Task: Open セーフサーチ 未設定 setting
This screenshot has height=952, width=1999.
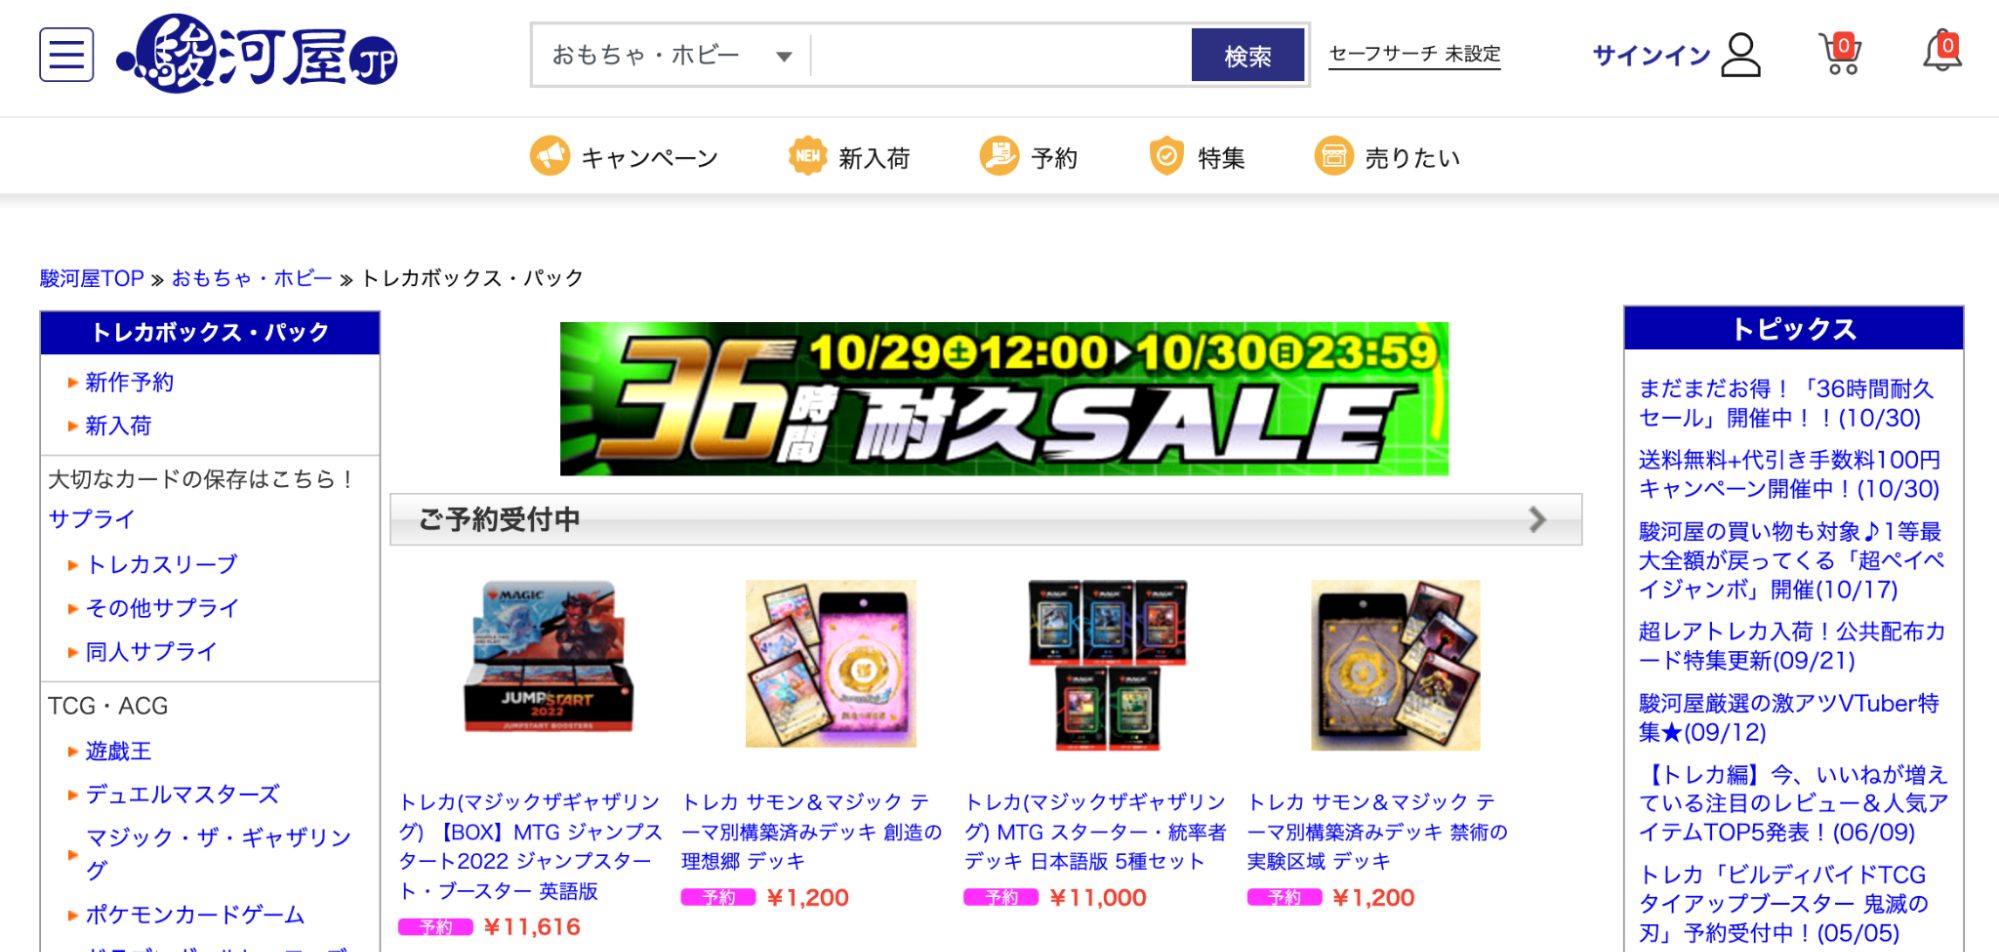Action: [1414, 54]
